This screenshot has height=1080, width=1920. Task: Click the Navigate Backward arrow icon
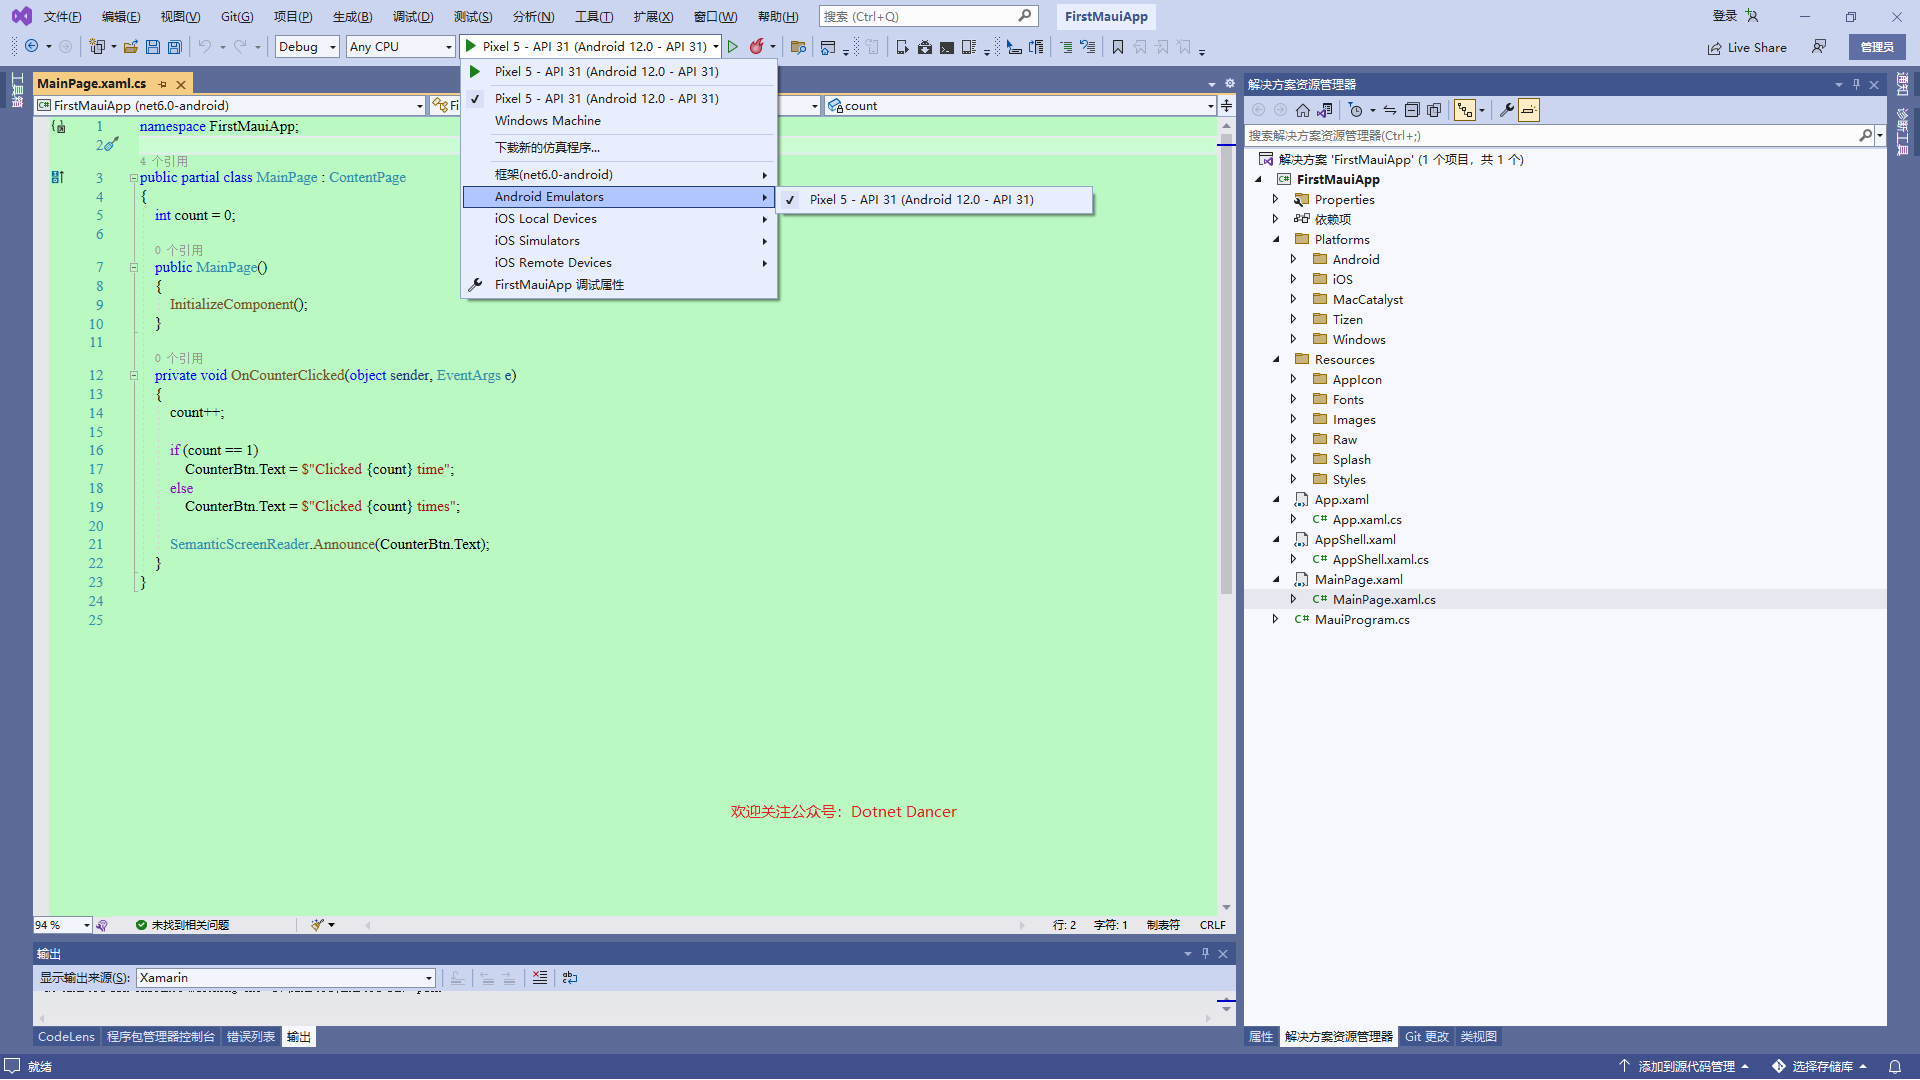click(x=32, y=47)
